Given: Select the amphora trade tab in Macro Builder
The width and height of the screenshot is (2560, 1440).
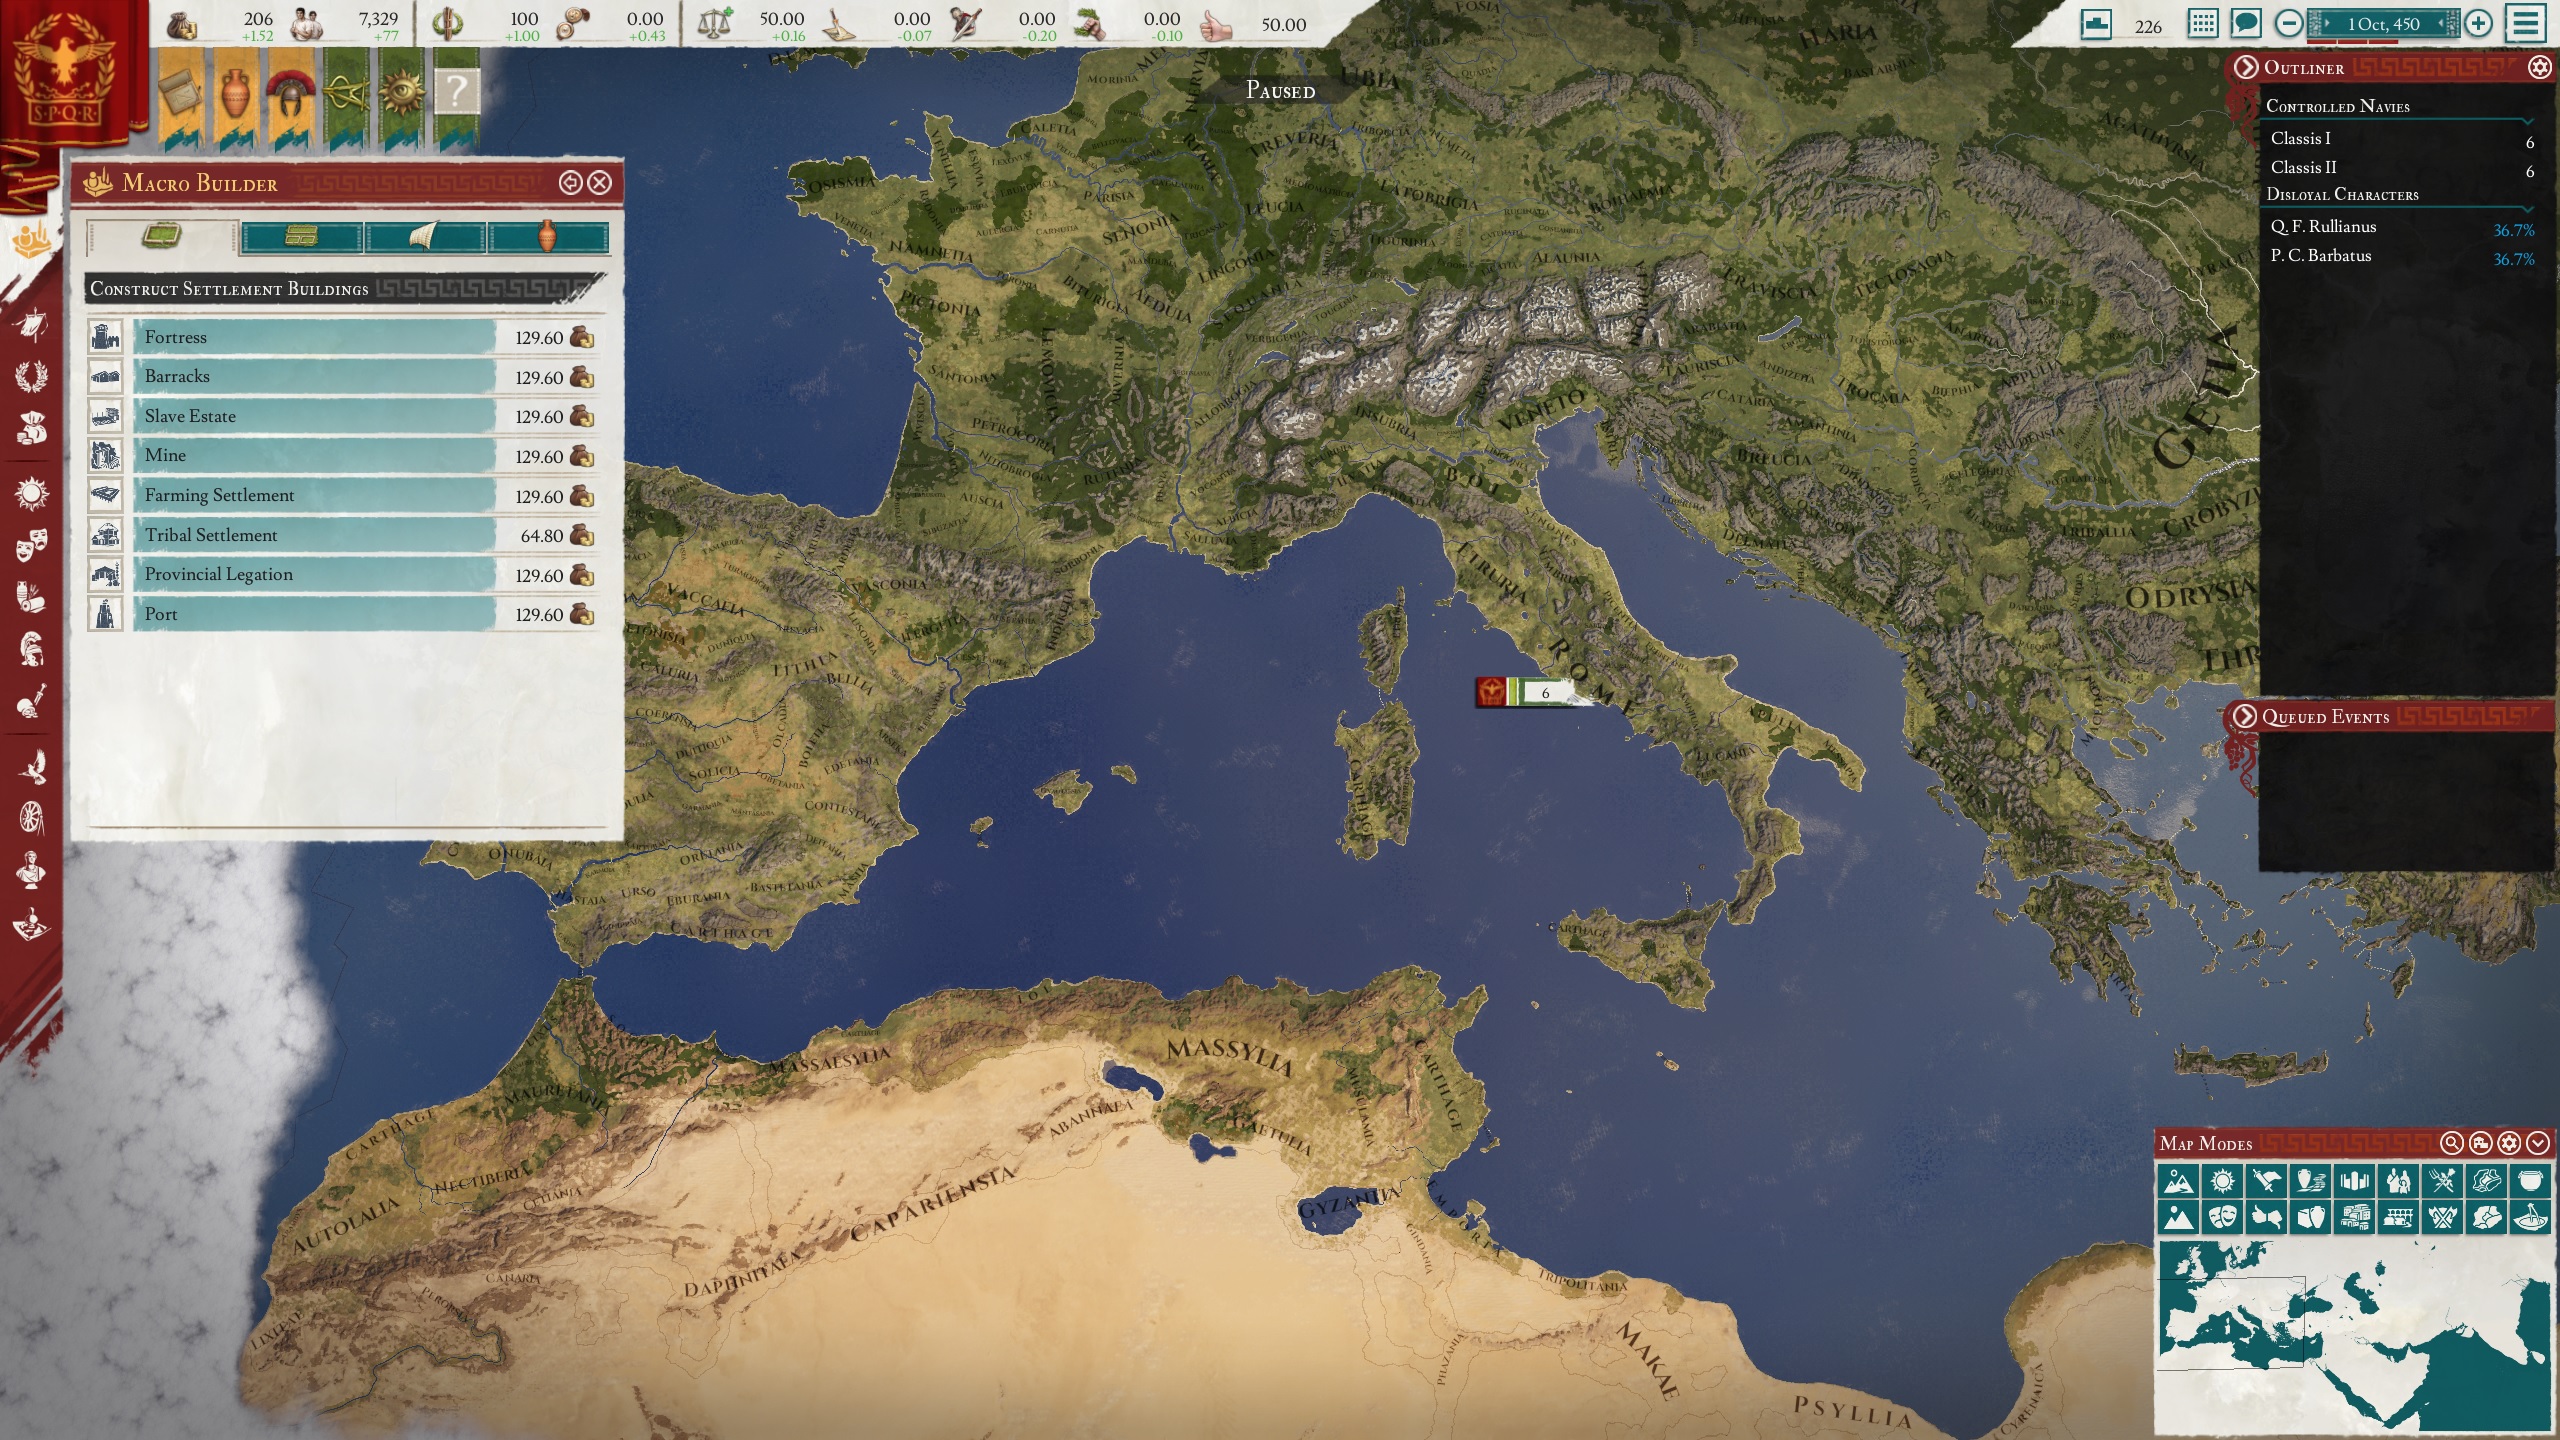Looking at the screenshot, I should (x=547, y=237).
